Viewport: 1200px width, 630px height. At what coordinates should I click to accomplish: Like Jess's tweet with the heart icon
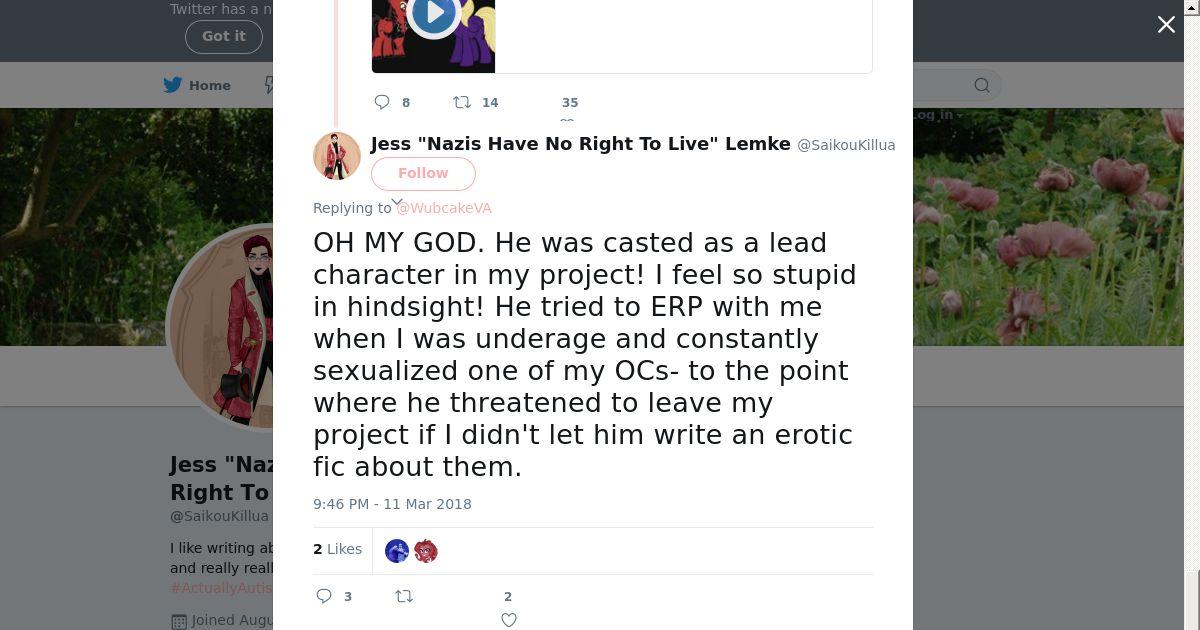(x=508, y=620)
